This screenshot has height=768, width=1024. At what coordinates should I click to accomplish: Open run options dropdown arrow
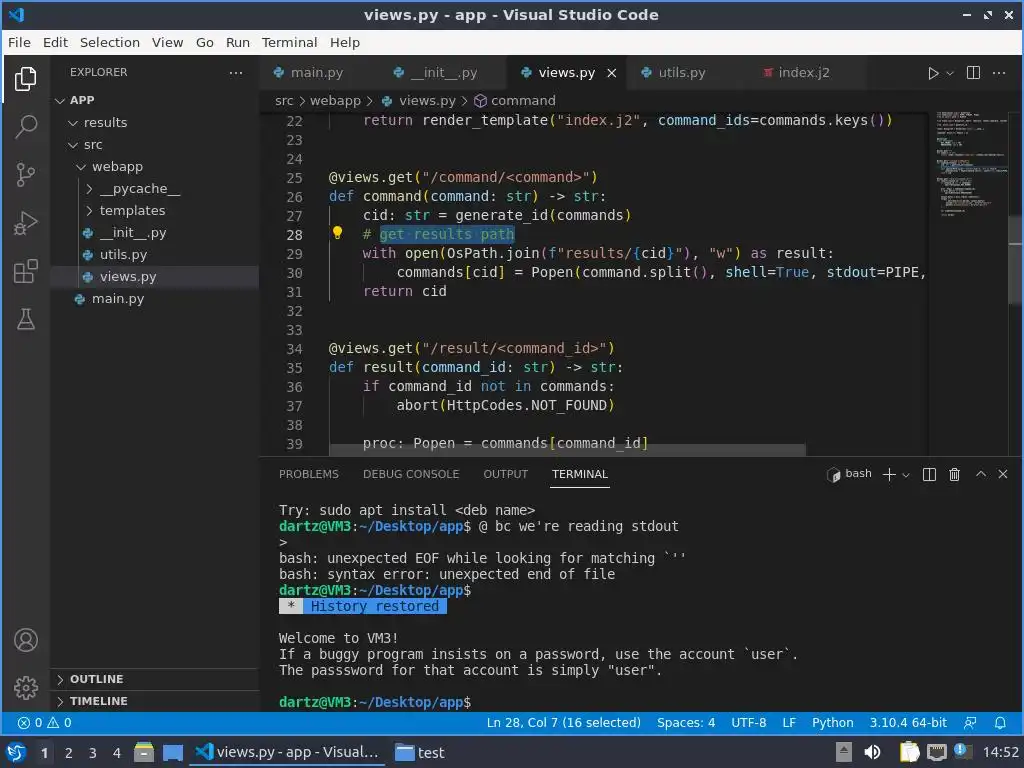click(x=950, y=73)
